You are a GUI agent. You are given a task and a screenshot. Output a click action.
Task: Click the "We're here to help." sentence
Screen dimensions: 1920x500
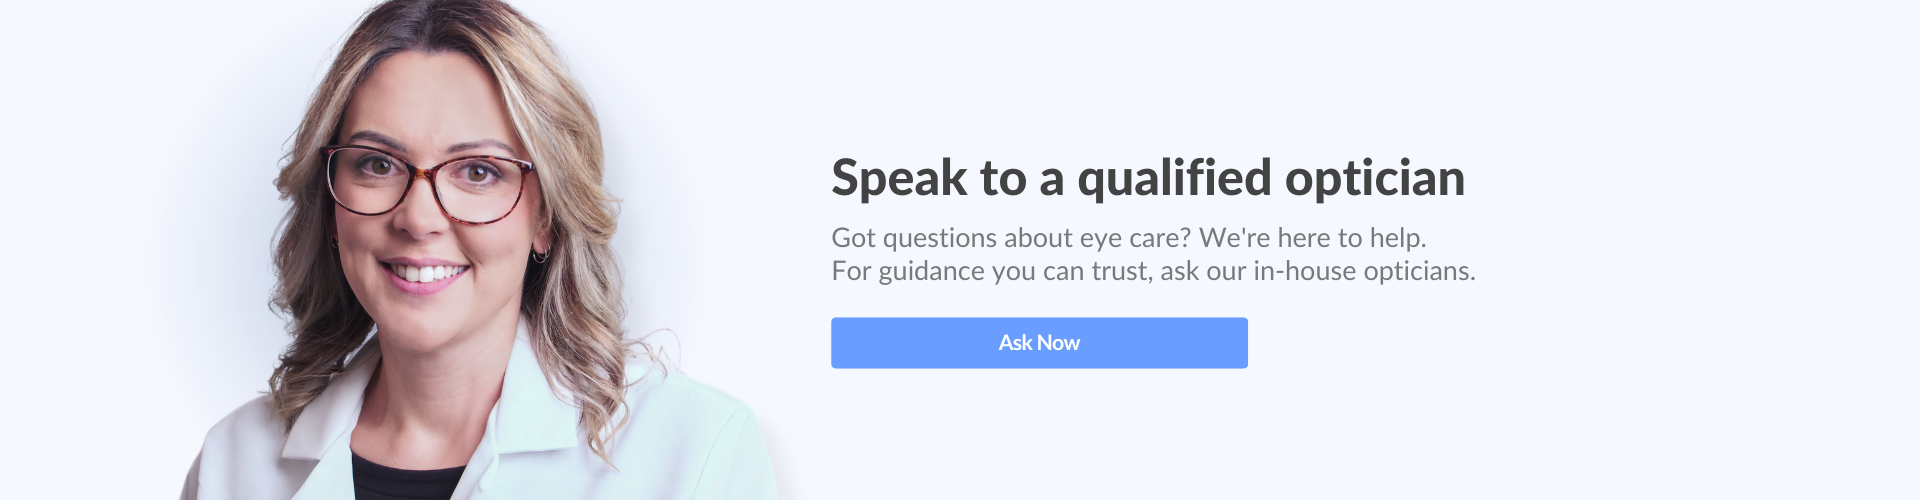(x=1312, y=238)
